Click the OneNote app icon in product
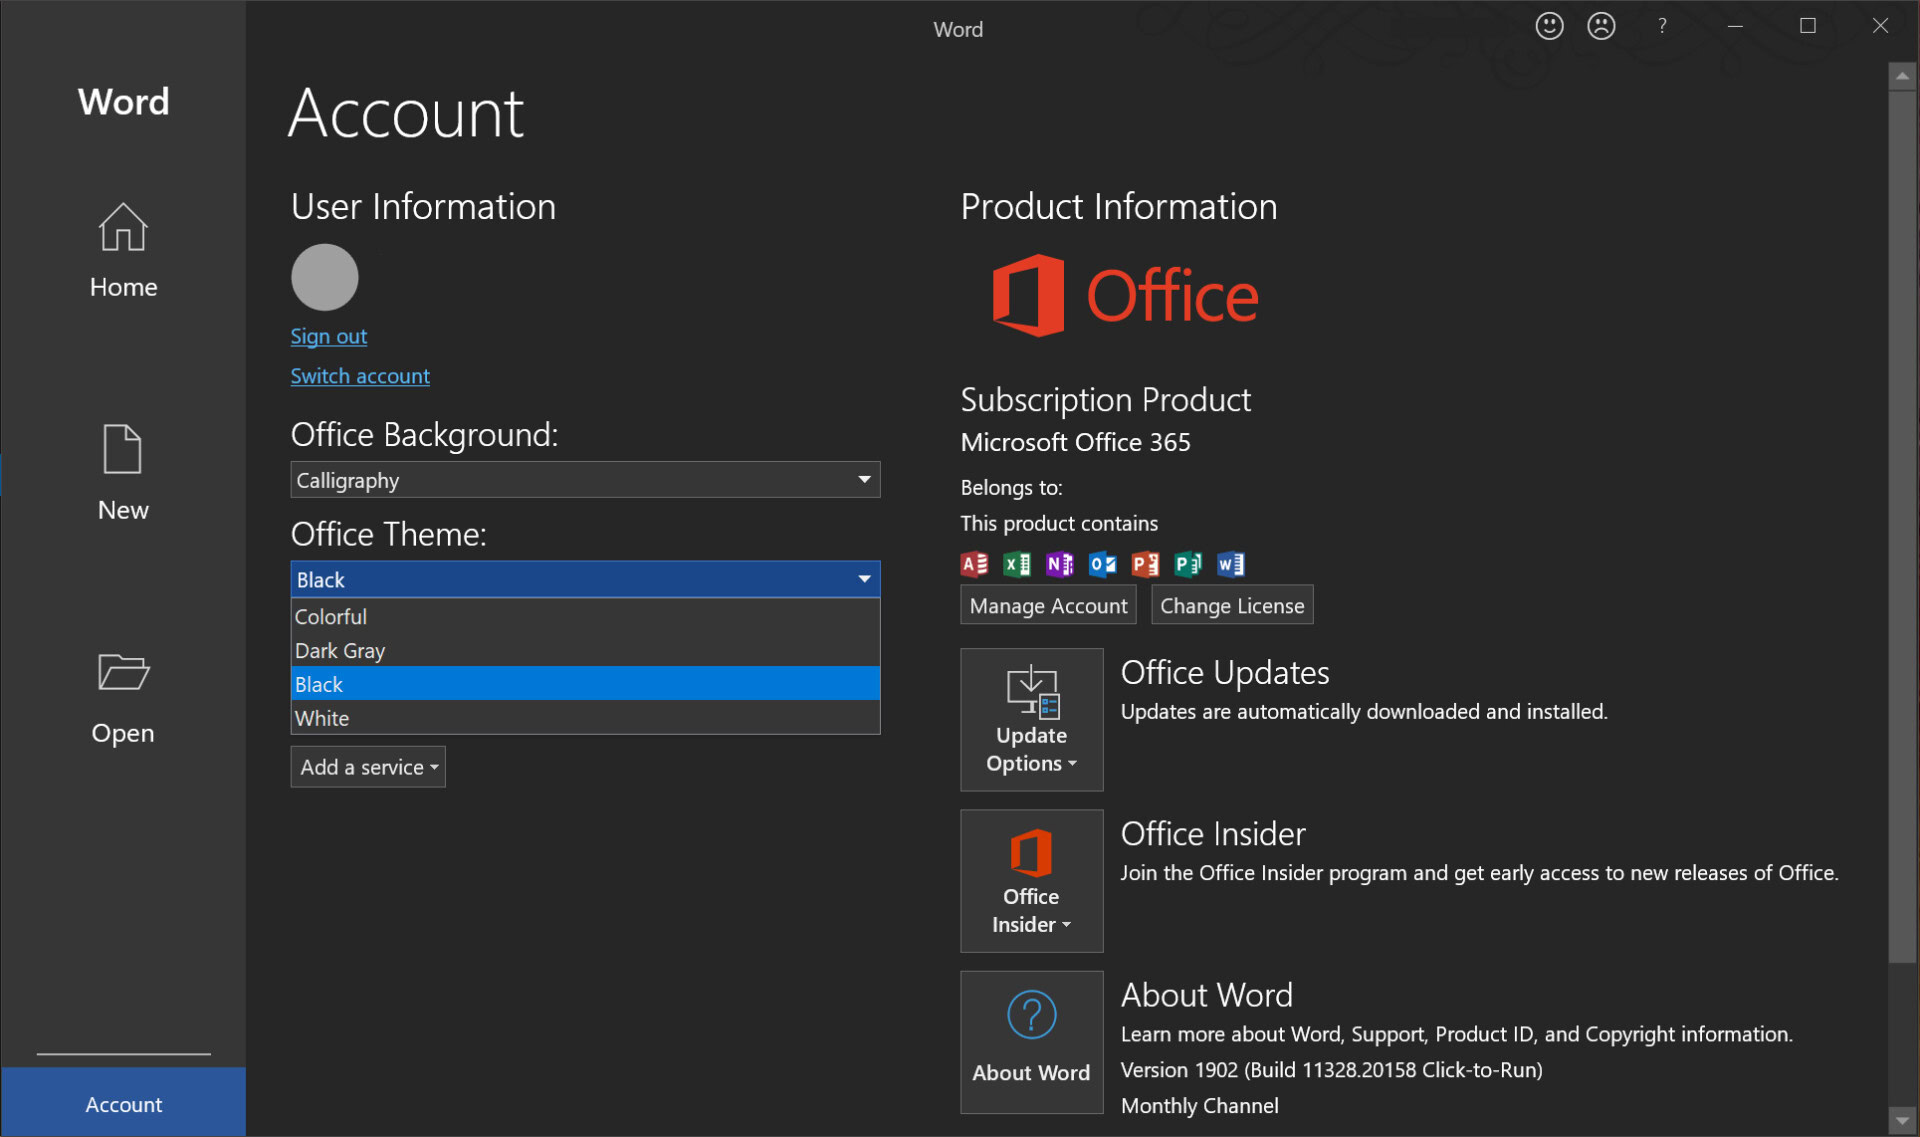This screenshot has height=1137, width=1920. 1058,563
